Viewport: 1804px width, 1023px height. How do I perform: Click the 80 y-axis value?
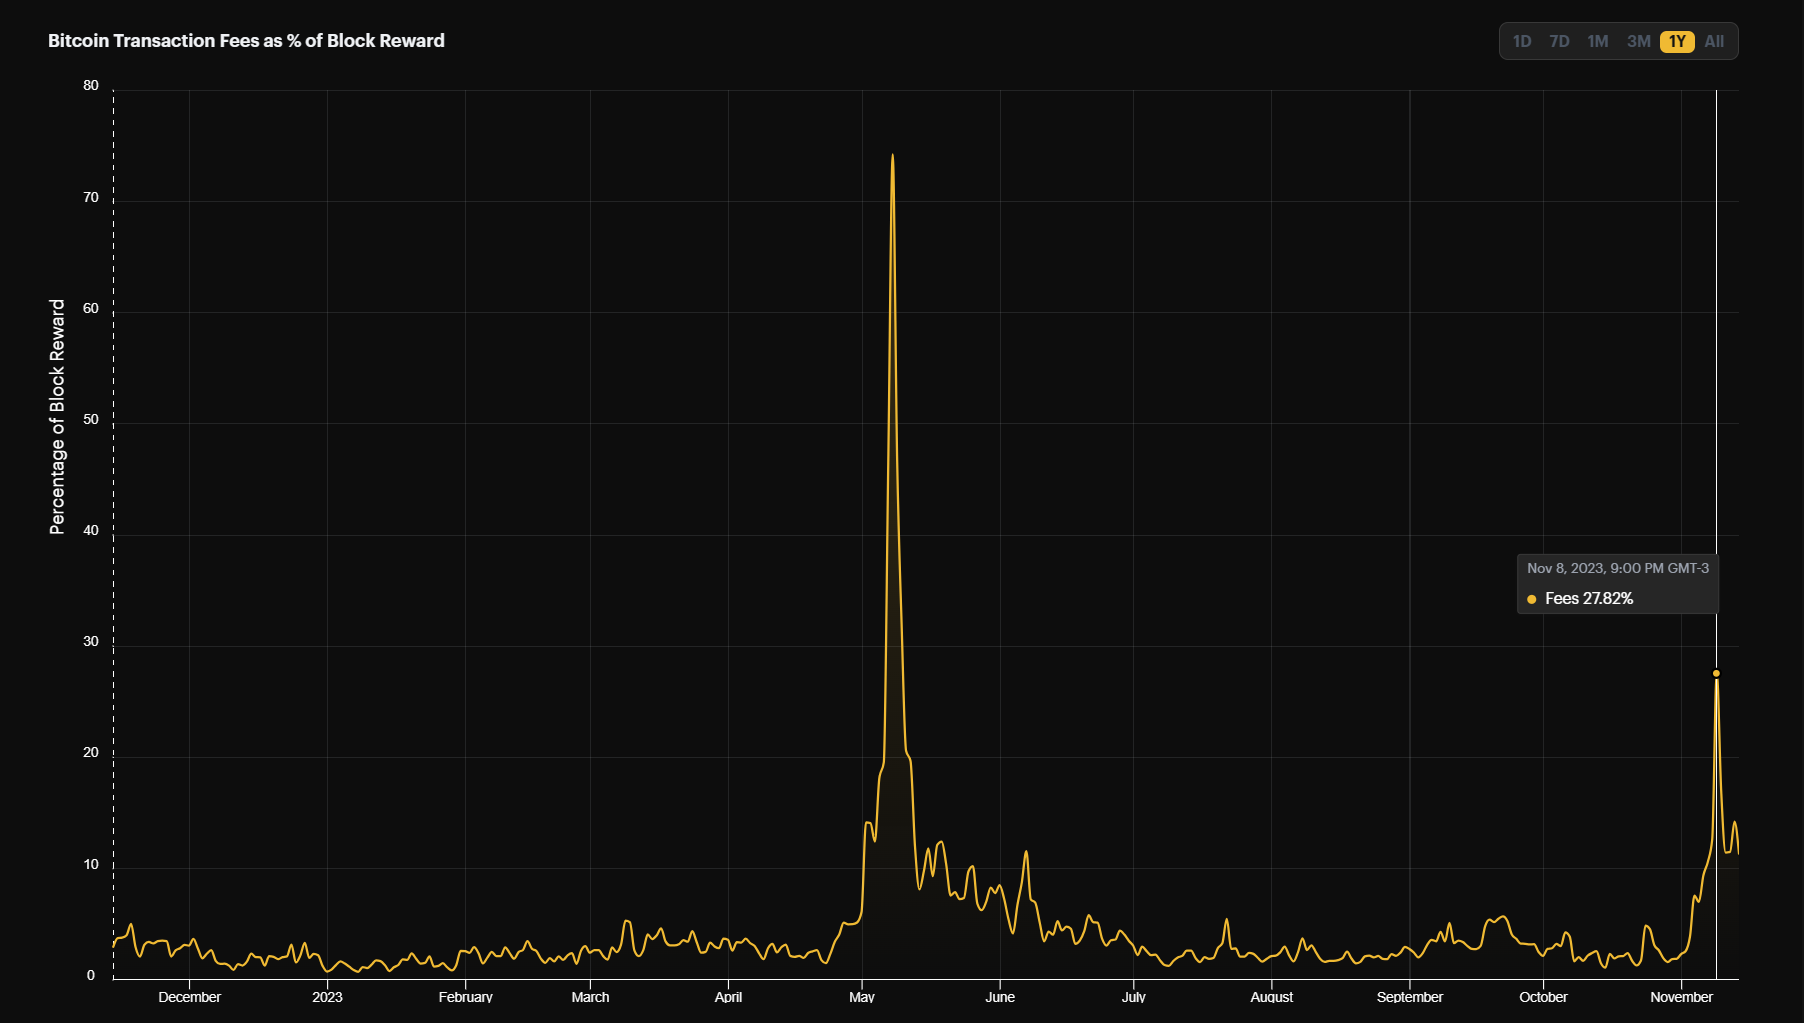coord(91,86)
